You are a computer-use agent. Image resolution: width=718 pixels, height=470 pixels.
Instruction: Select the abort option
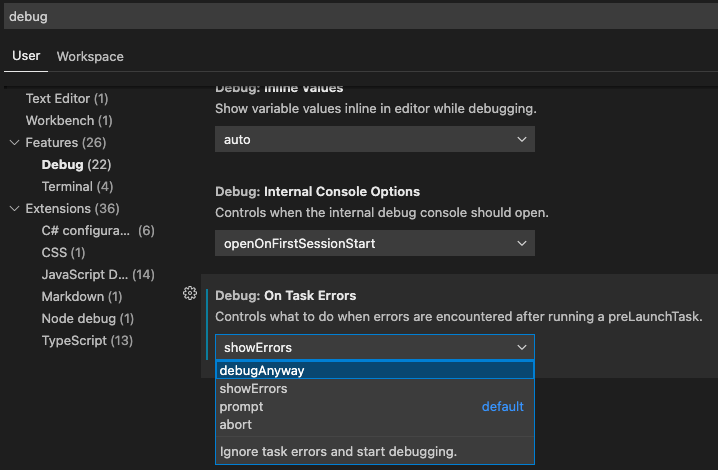[375, 425]
